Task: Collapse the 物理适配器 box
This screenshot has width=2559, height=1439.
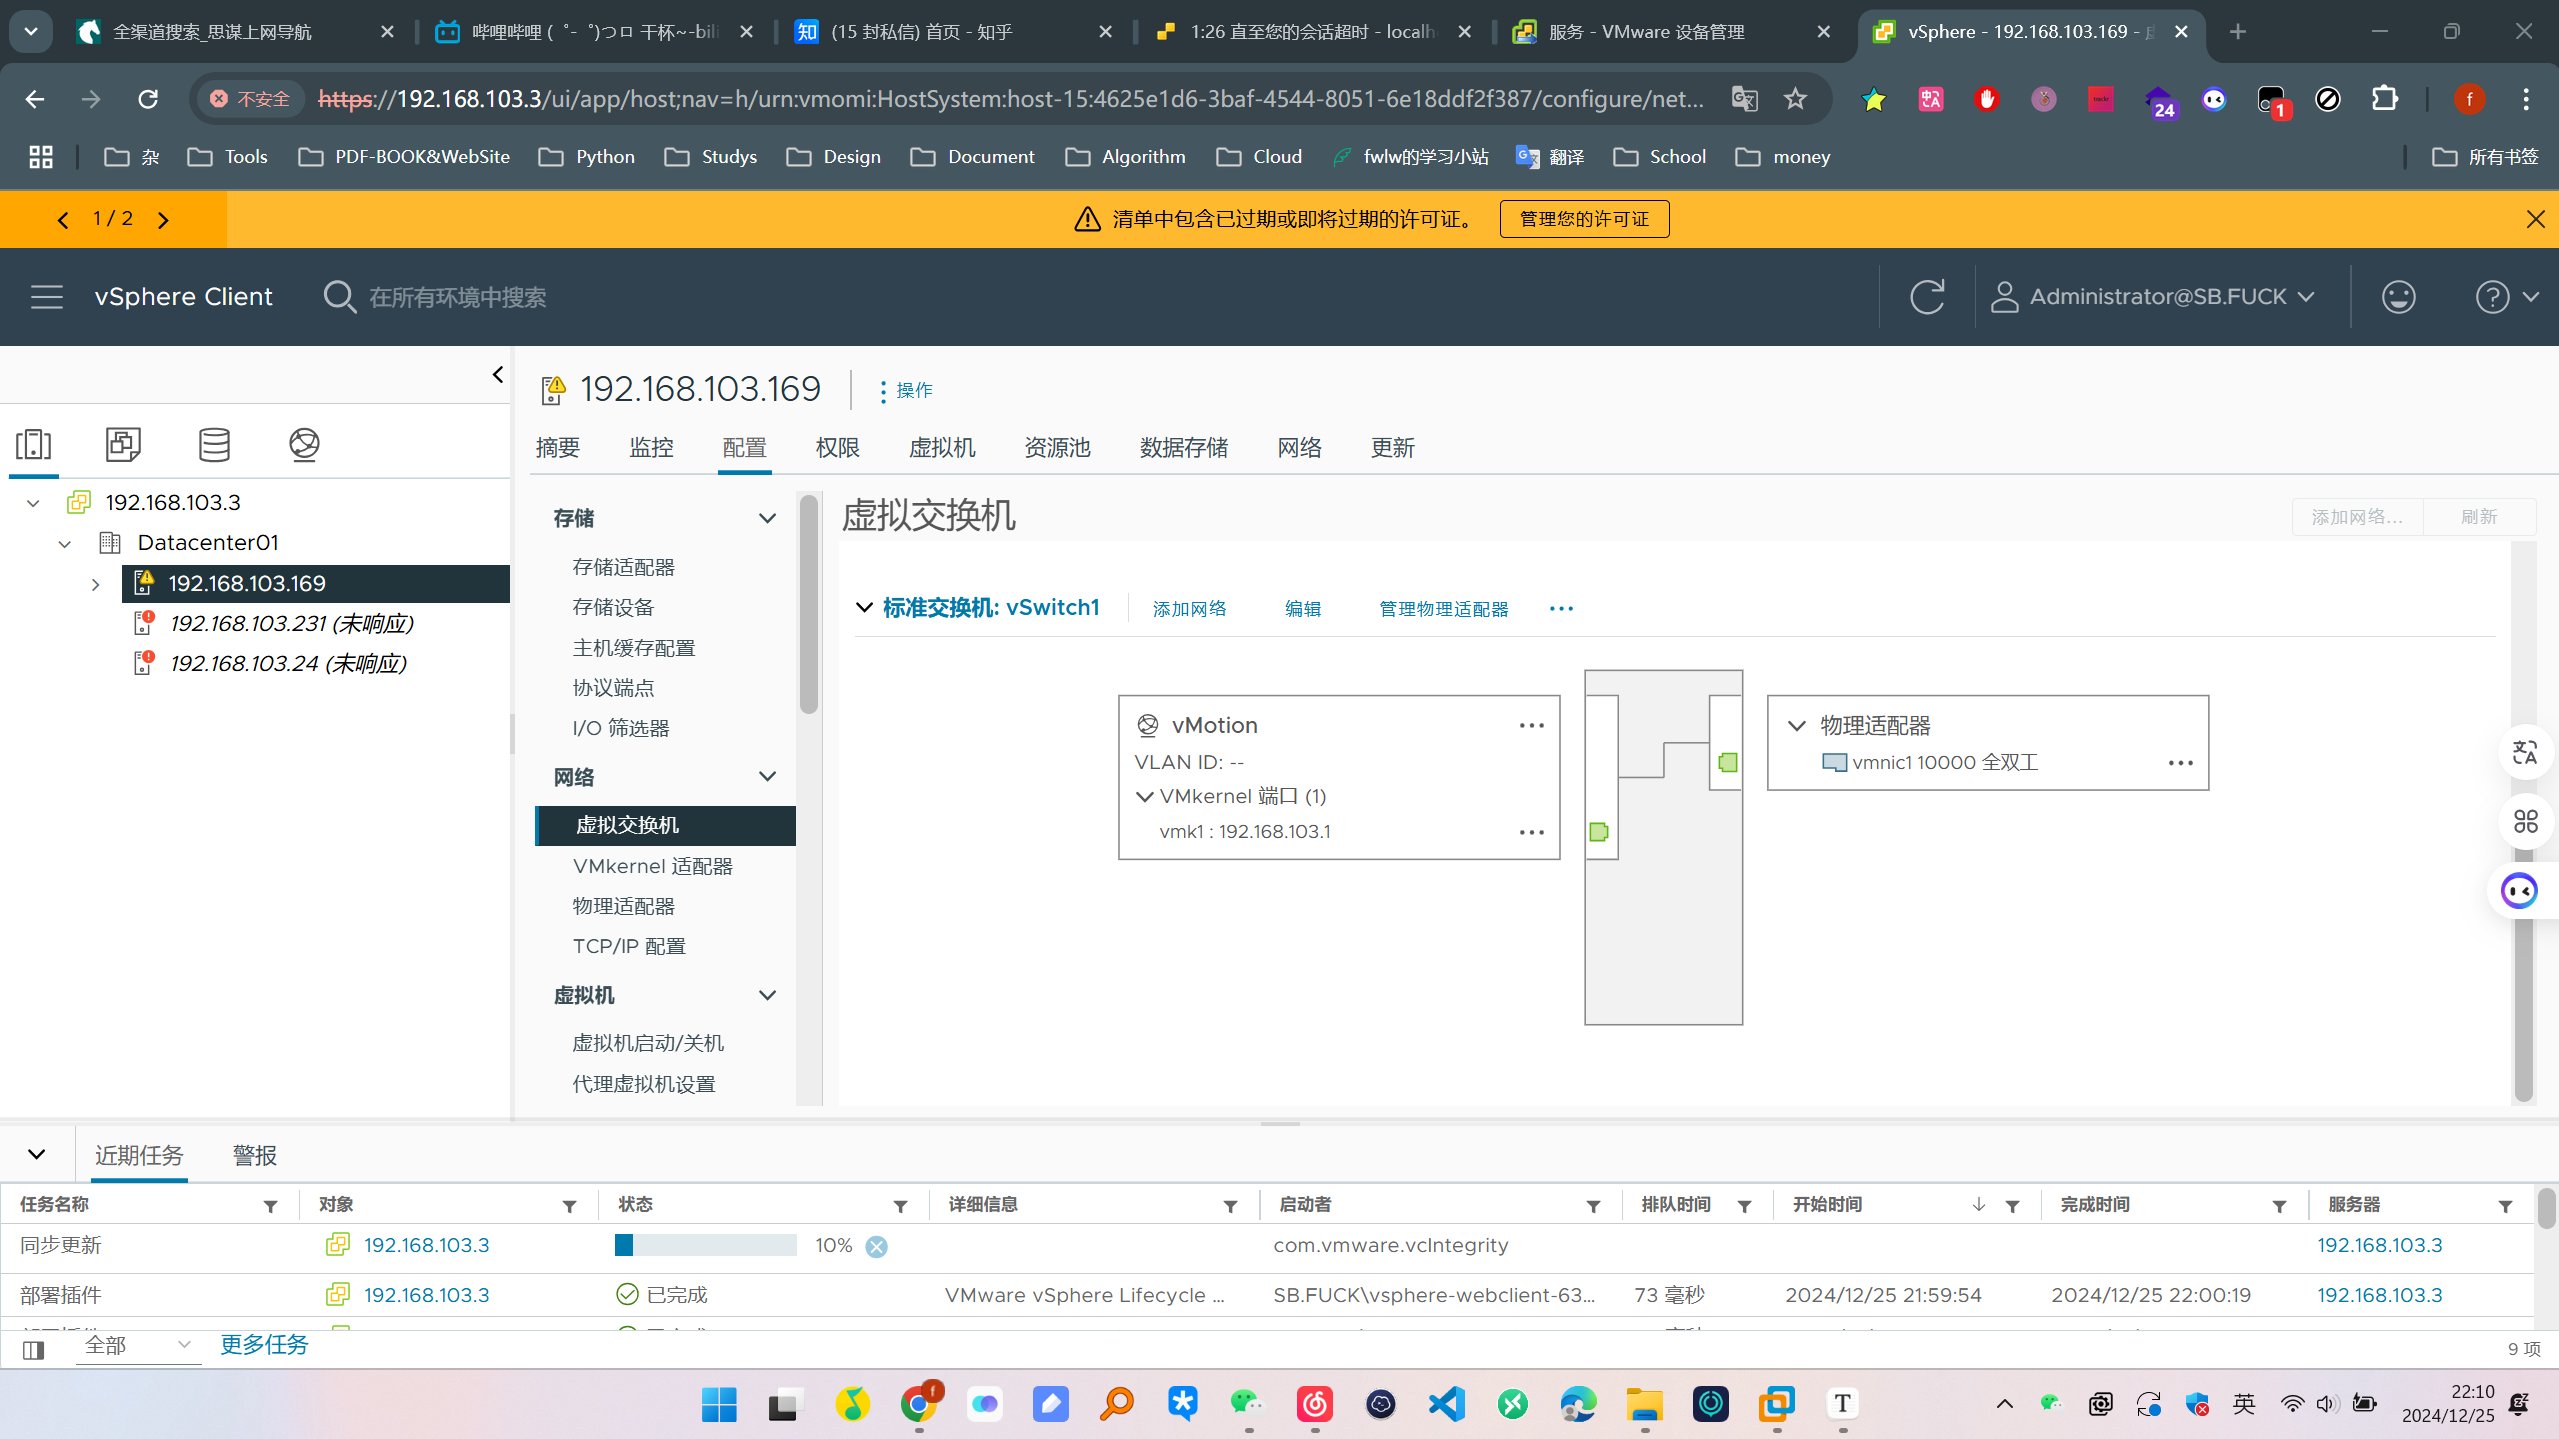Action: click(x=1796, y=726)
